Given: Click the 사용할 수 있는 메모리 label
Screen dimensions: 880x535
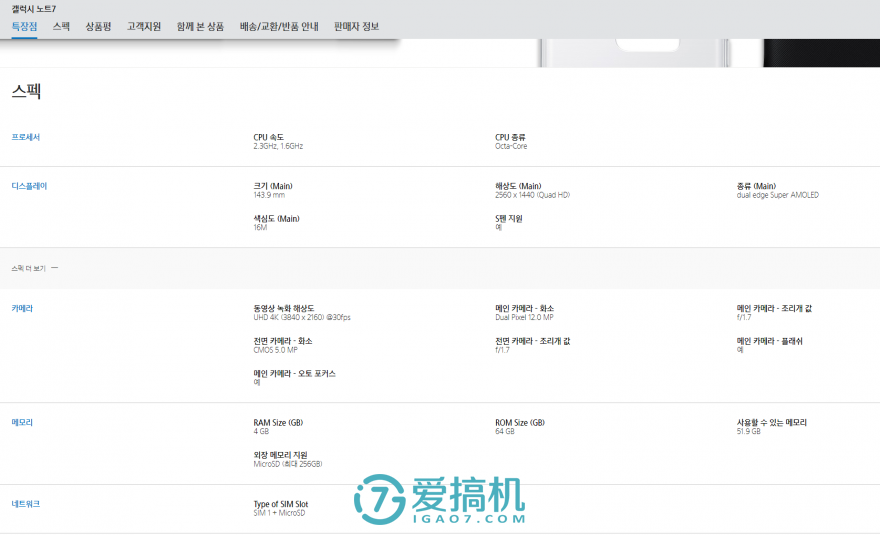Looking at the screenshot, I should [x=772, y=422].
